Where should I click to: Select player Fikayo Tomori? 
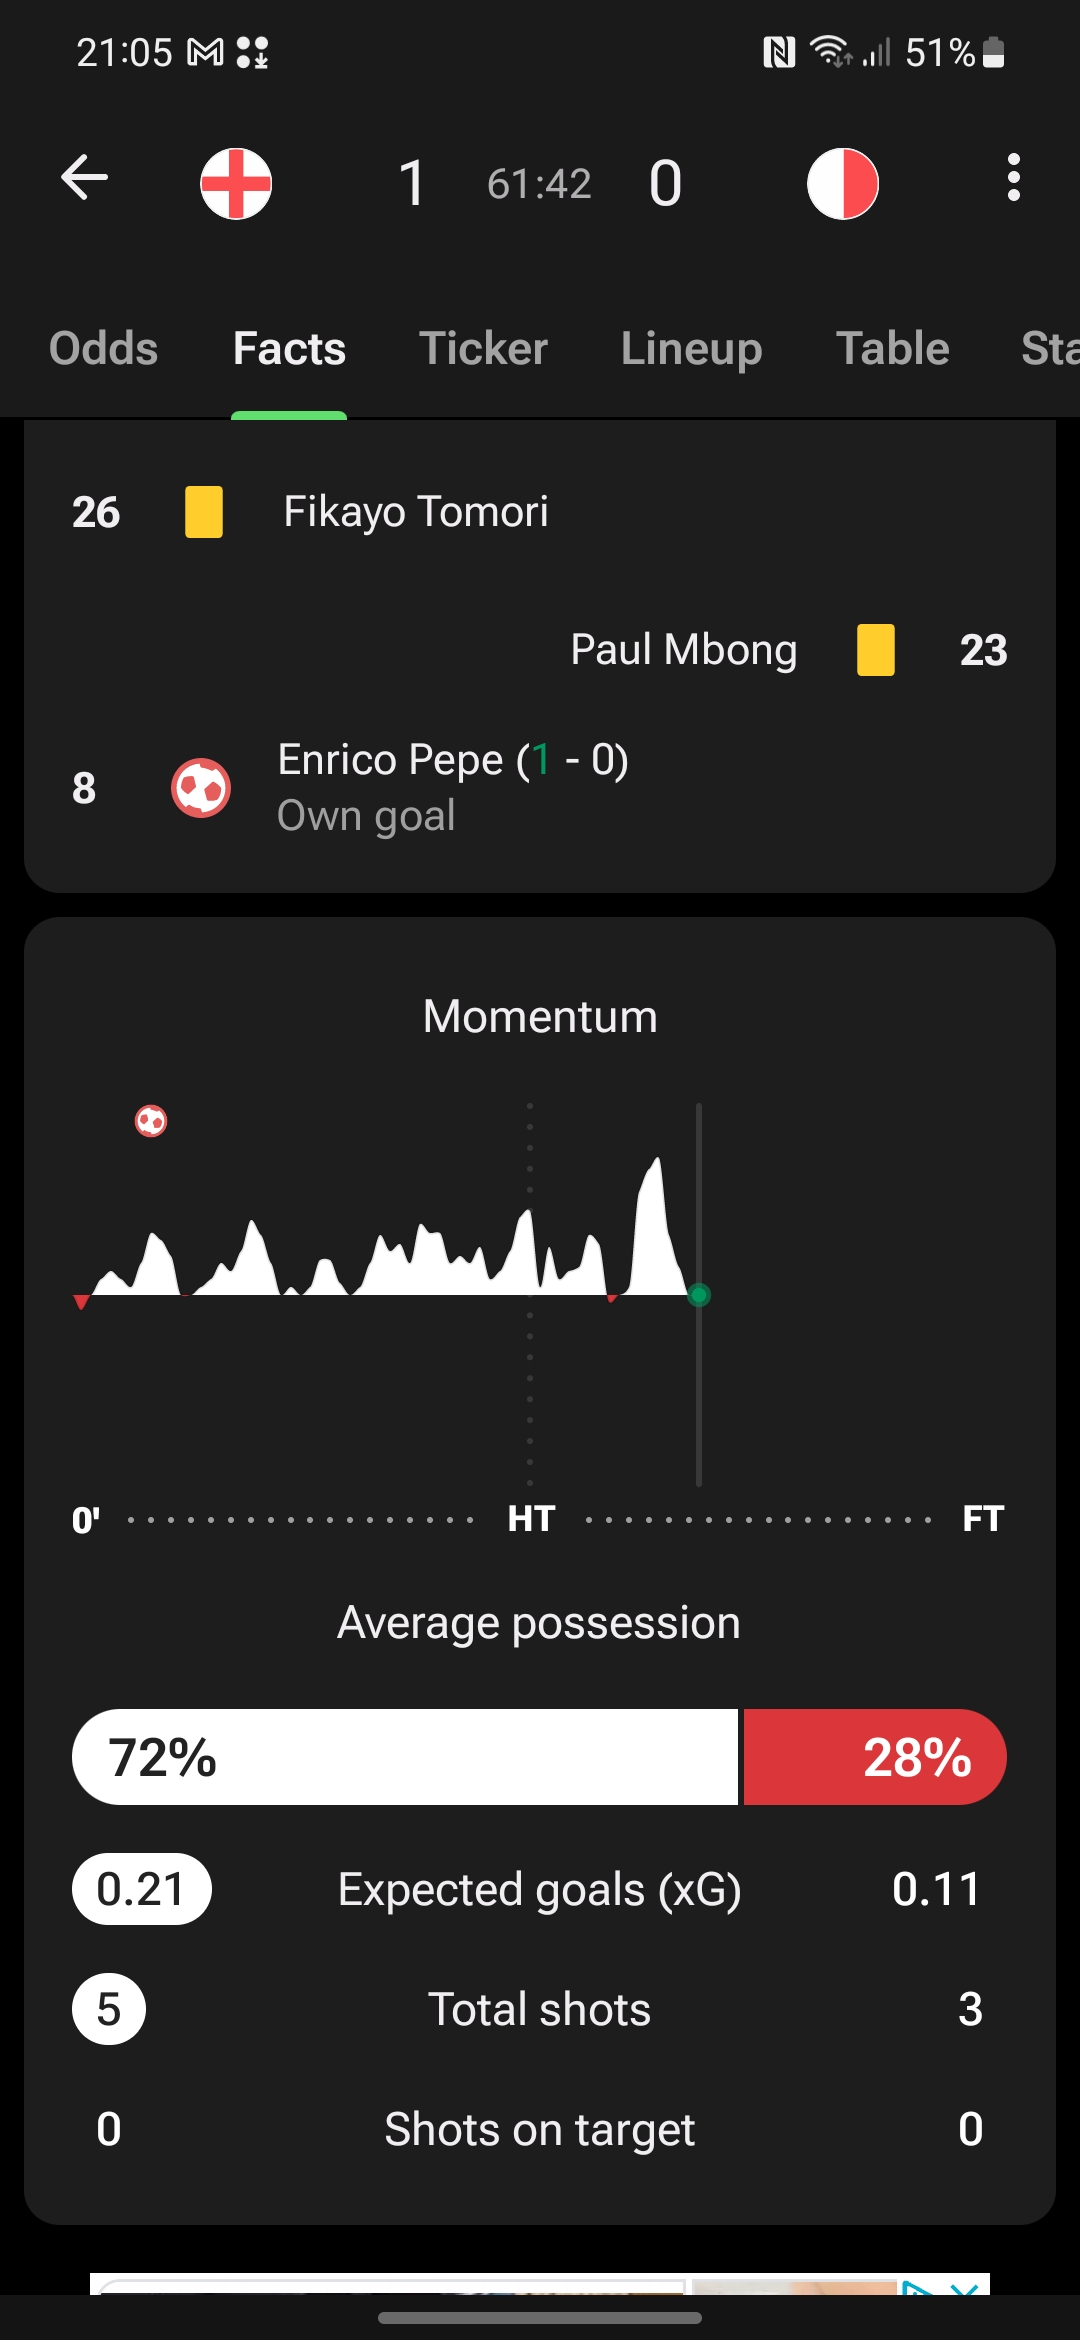pos(416,512)
